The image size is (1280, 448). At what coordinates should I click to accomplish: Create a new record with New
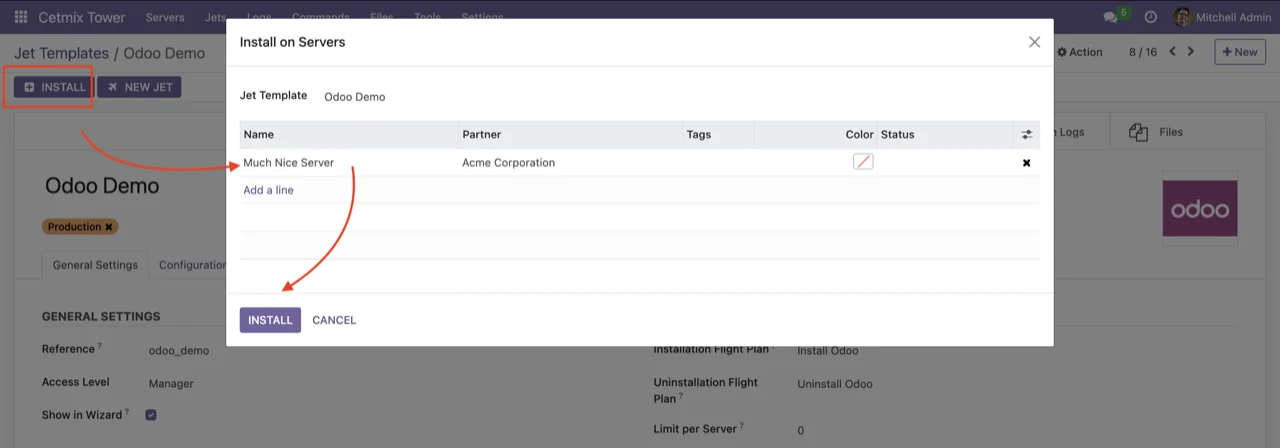pos(1239,52)
